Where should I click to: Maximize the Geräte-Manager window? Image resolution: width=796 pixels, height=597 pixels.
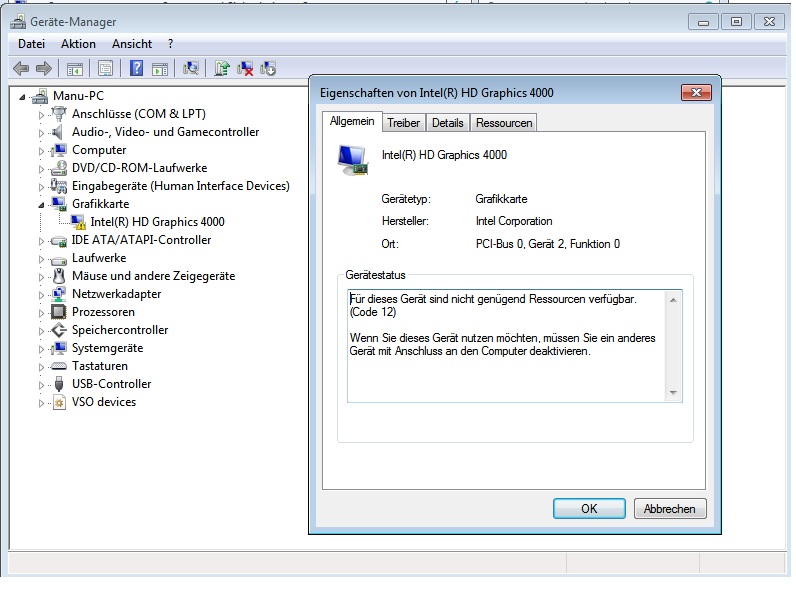736,21
